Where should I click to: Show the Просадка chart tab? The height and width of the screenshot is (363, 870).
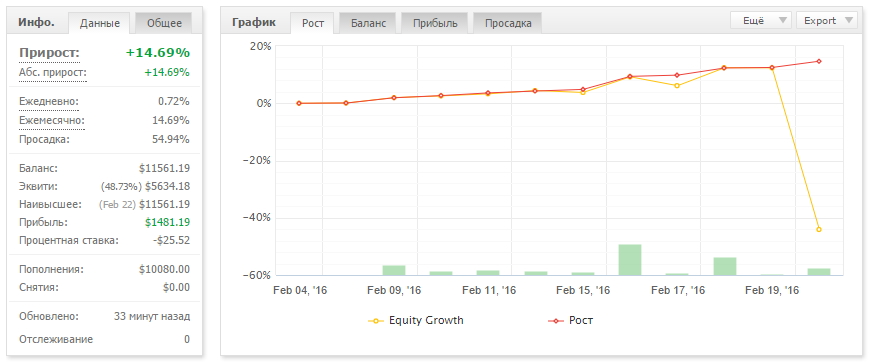pyautogui.click(x=508, y=23)
